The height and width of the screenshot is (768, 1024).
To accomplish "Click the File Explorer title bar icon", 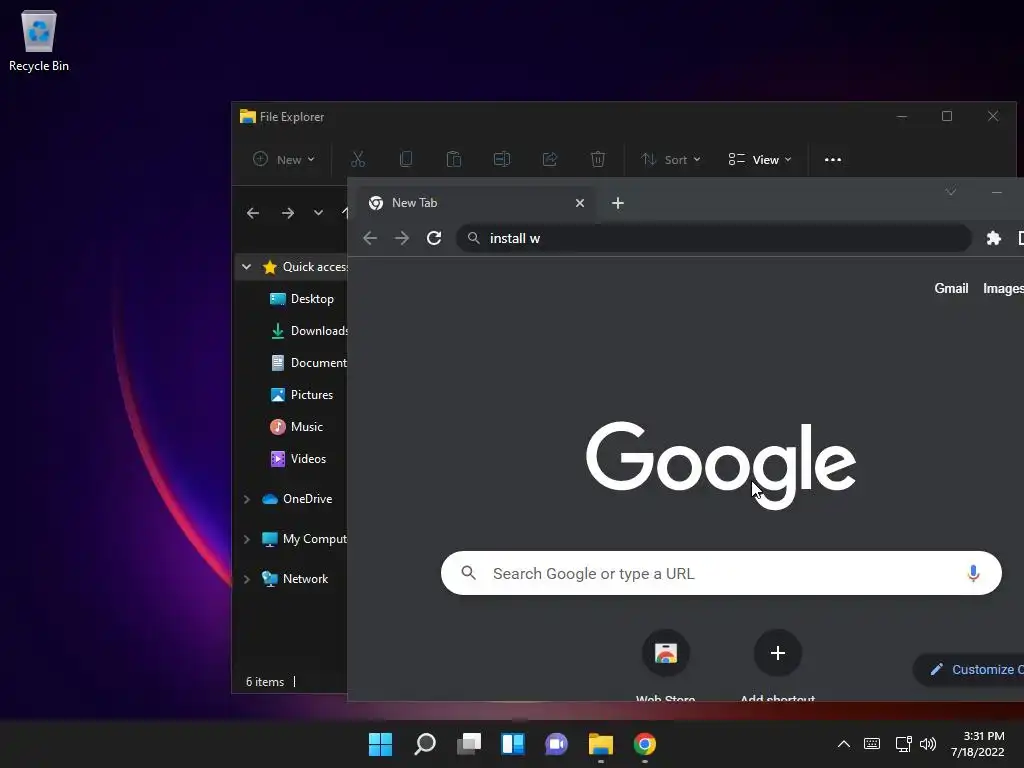I will point(248,116).
